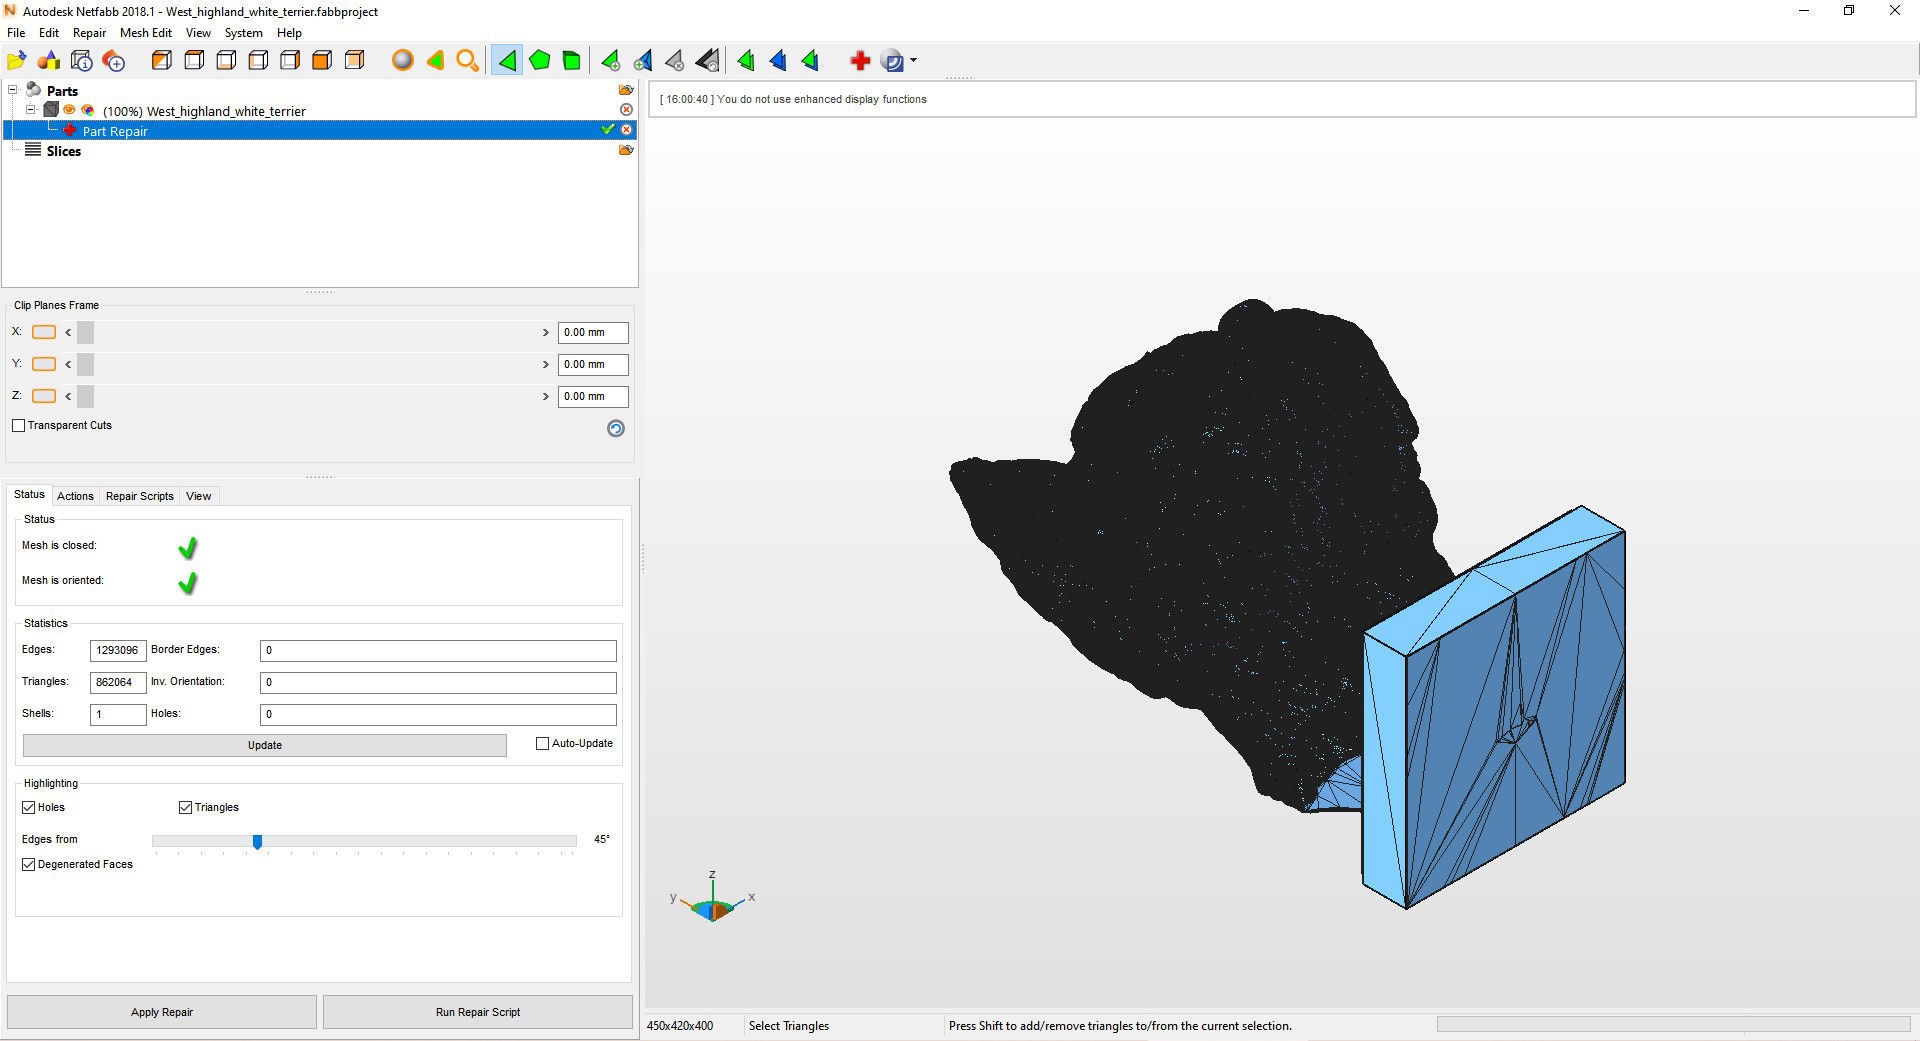Click the X clip plane slider handle
1920x1041 pixels.
click(x=85, y=332)
